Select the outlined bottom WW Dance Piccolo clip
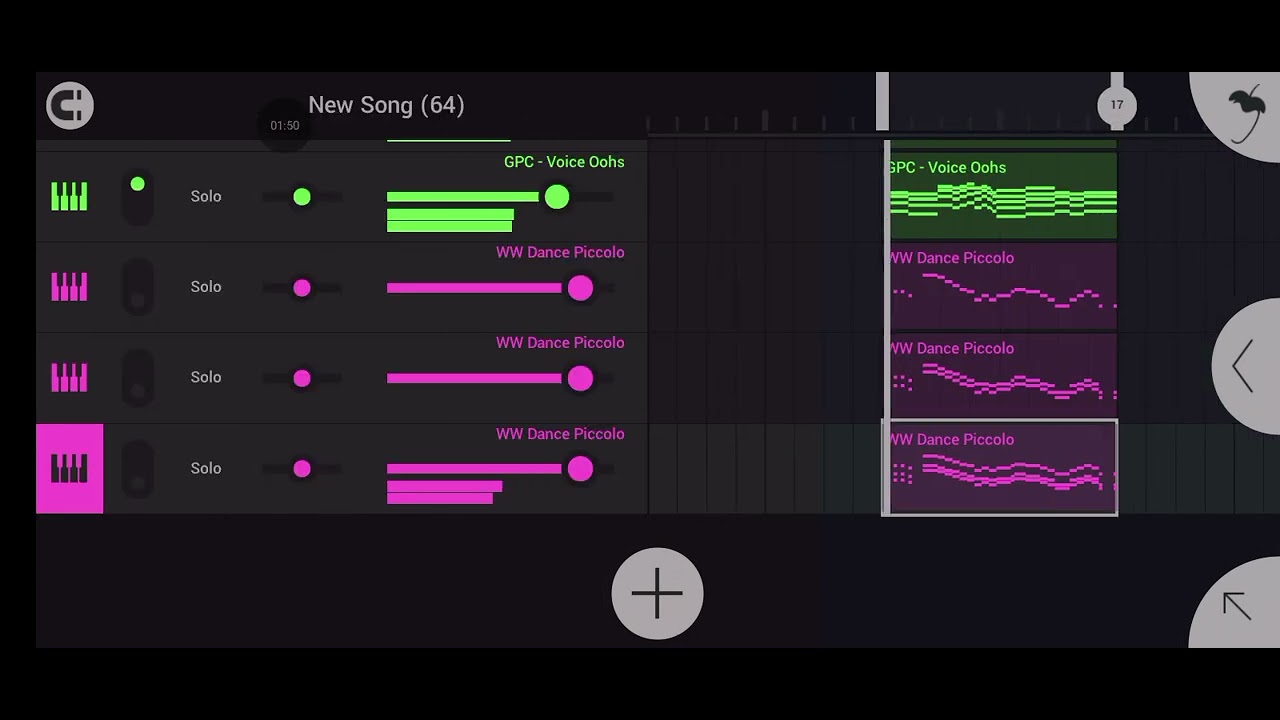This screenshot has width=1280, height=720. point(1000,468)
